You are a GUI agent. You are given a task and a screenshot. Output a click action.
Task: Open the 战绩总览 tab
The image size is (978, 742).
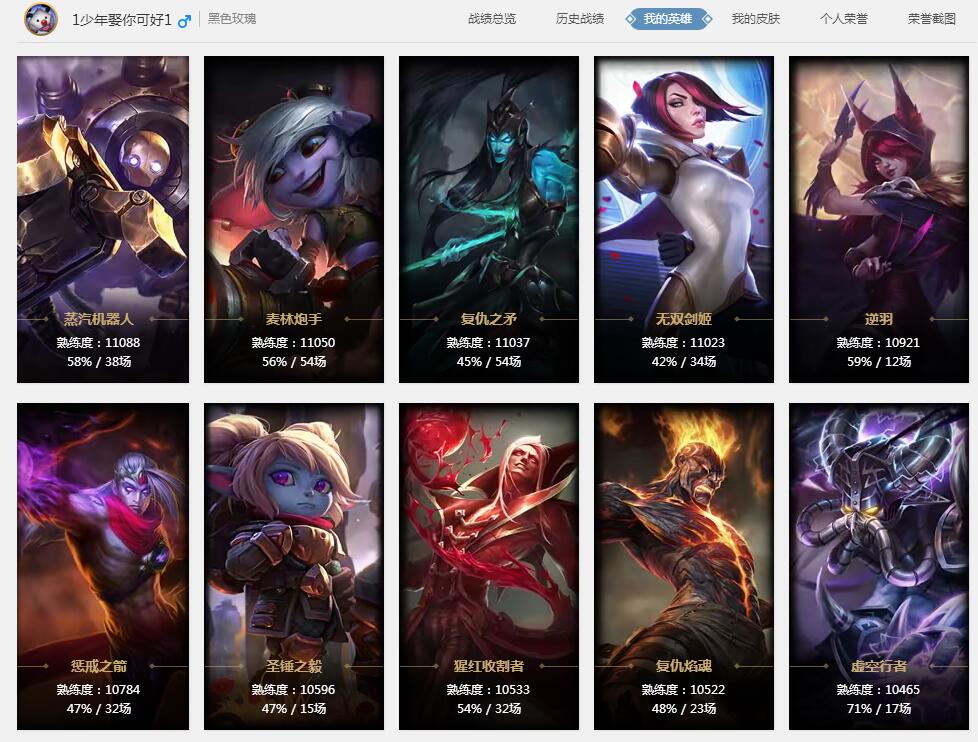(492, 19)
